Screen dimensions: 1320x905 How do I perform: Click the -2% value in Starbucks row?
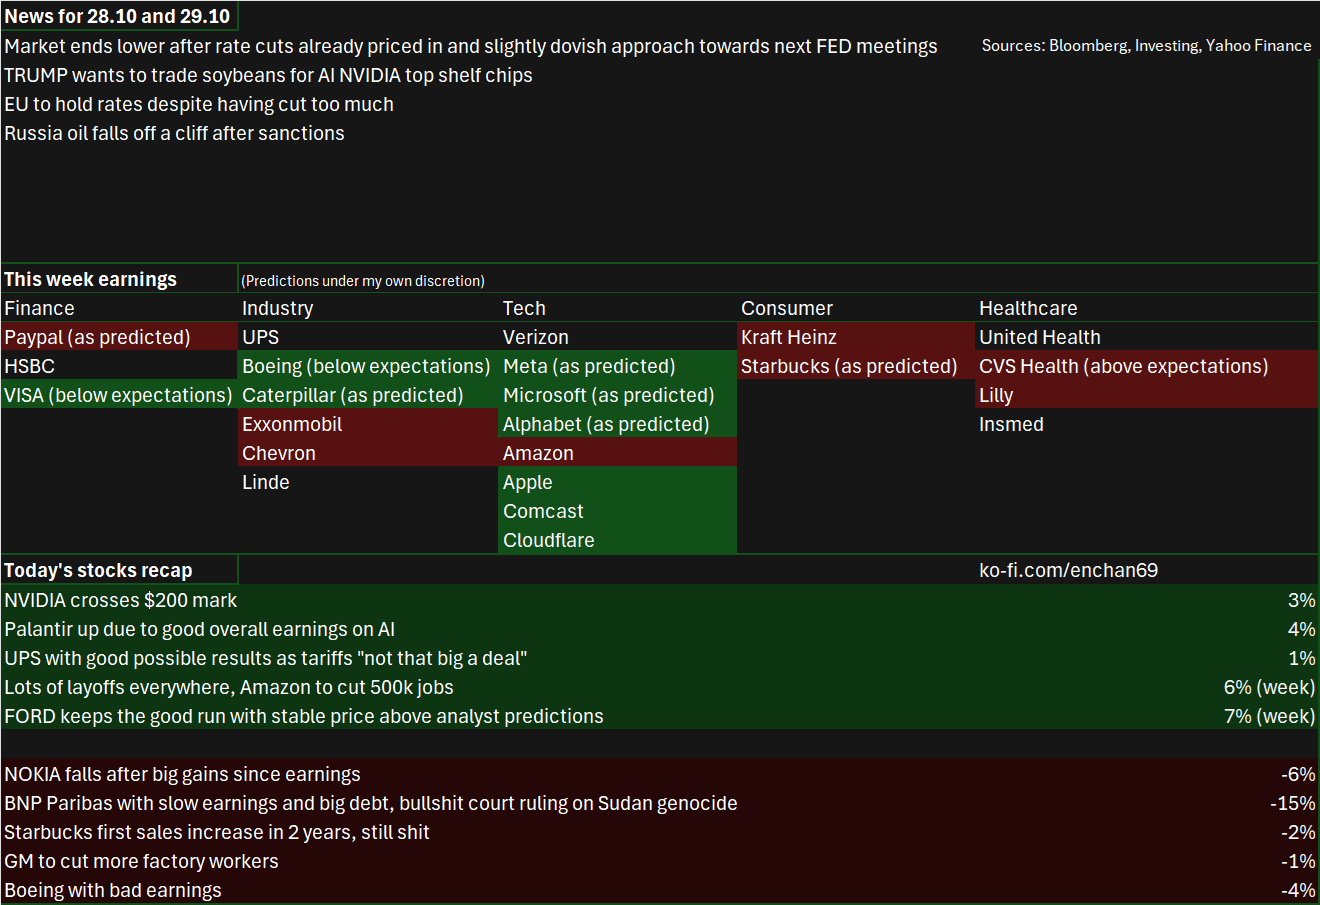pyautogui.click(x=1298, y=832)
